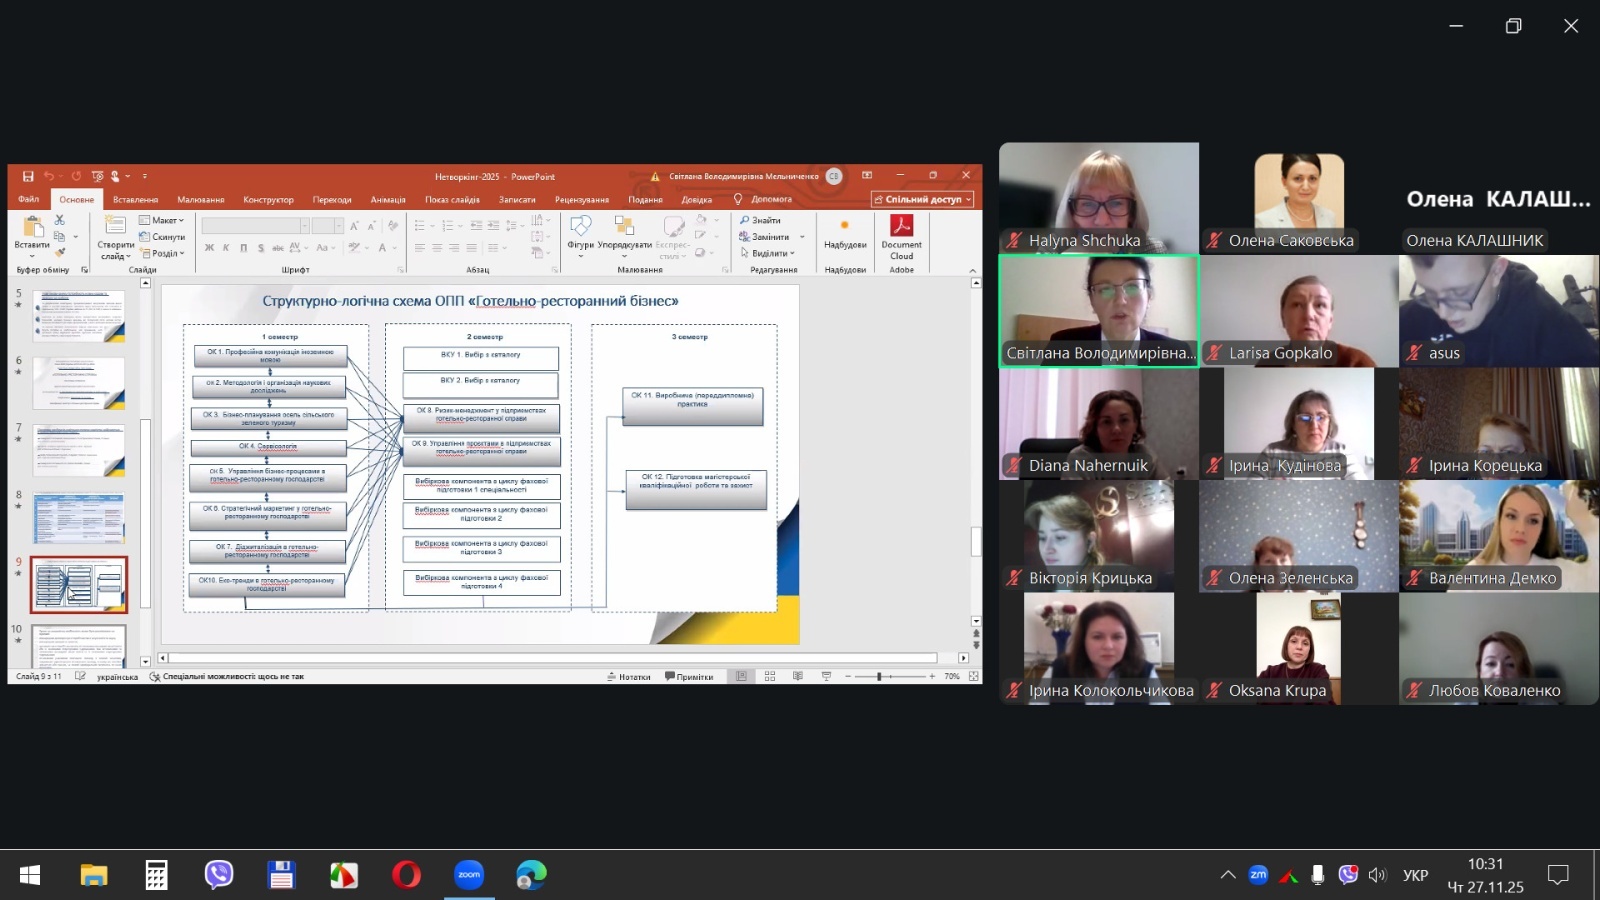Click the Create slide (Створити слайд) icon
Image resolution: width=1600 pixels, height=900 pixels.
(115, 228)
